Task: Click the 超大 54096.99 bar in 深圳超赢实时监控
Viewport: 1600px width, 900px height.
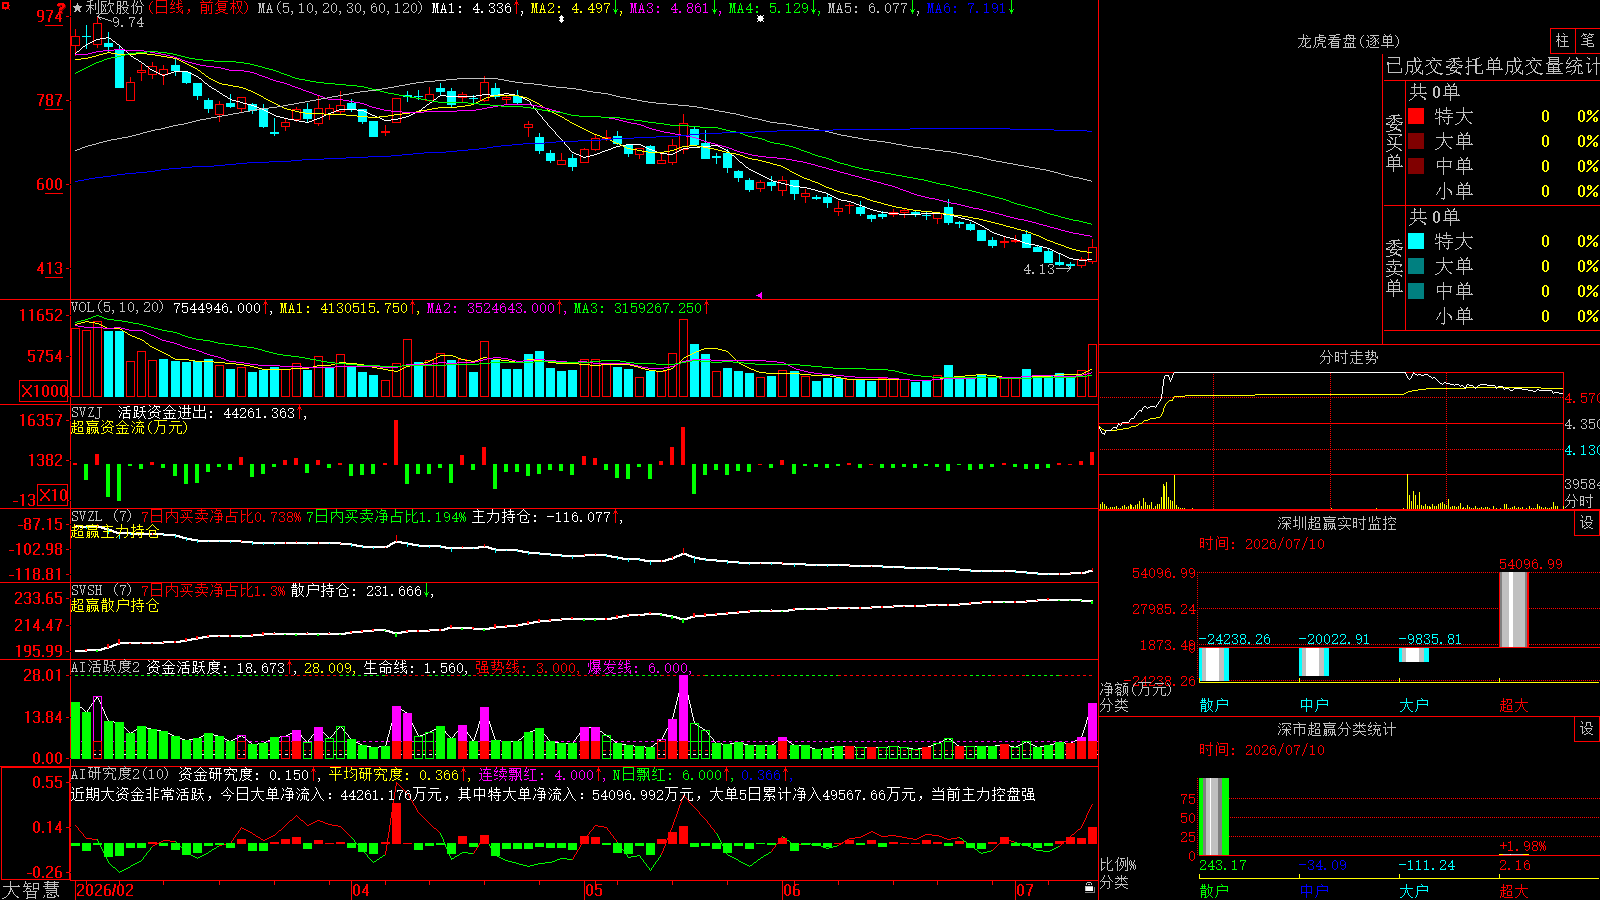Action: (x=1514, y=609)
